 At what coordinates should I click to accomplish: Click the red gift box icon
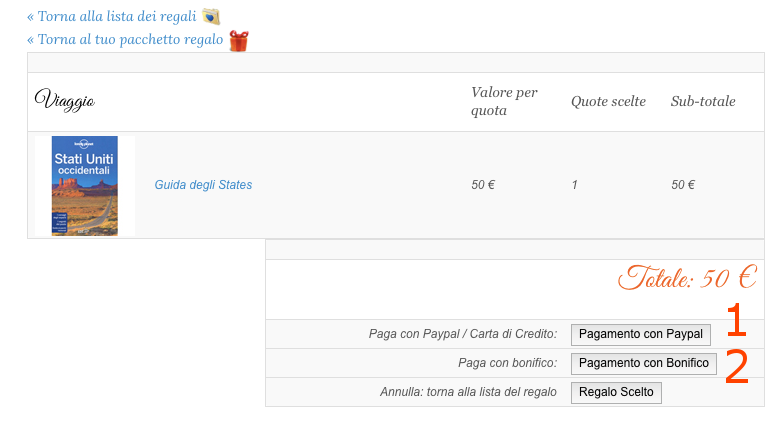coord(239,41)
